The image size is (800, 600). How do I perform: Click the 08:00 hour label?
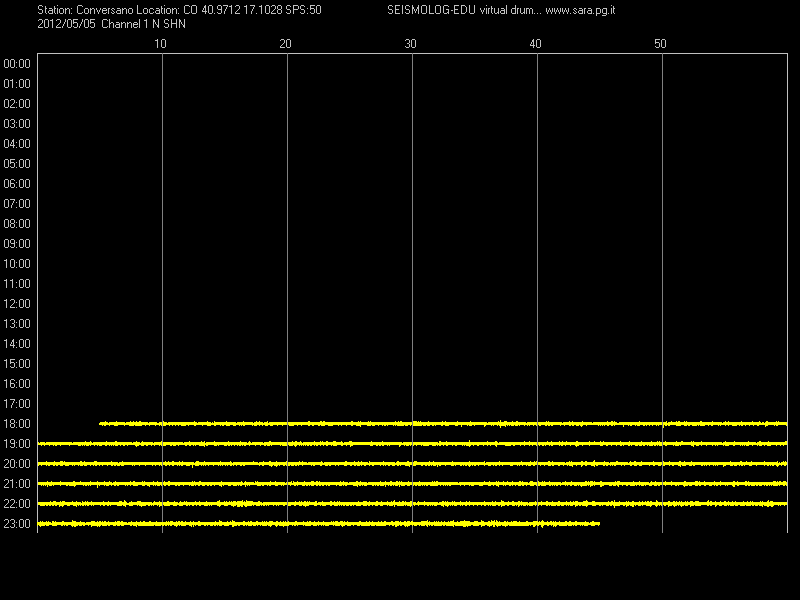17,224
